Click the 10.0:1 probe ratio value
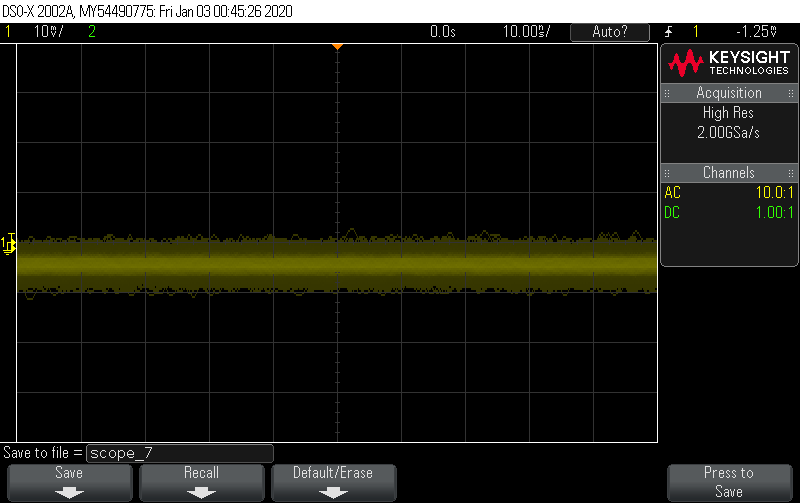 [x=774, y=193]
